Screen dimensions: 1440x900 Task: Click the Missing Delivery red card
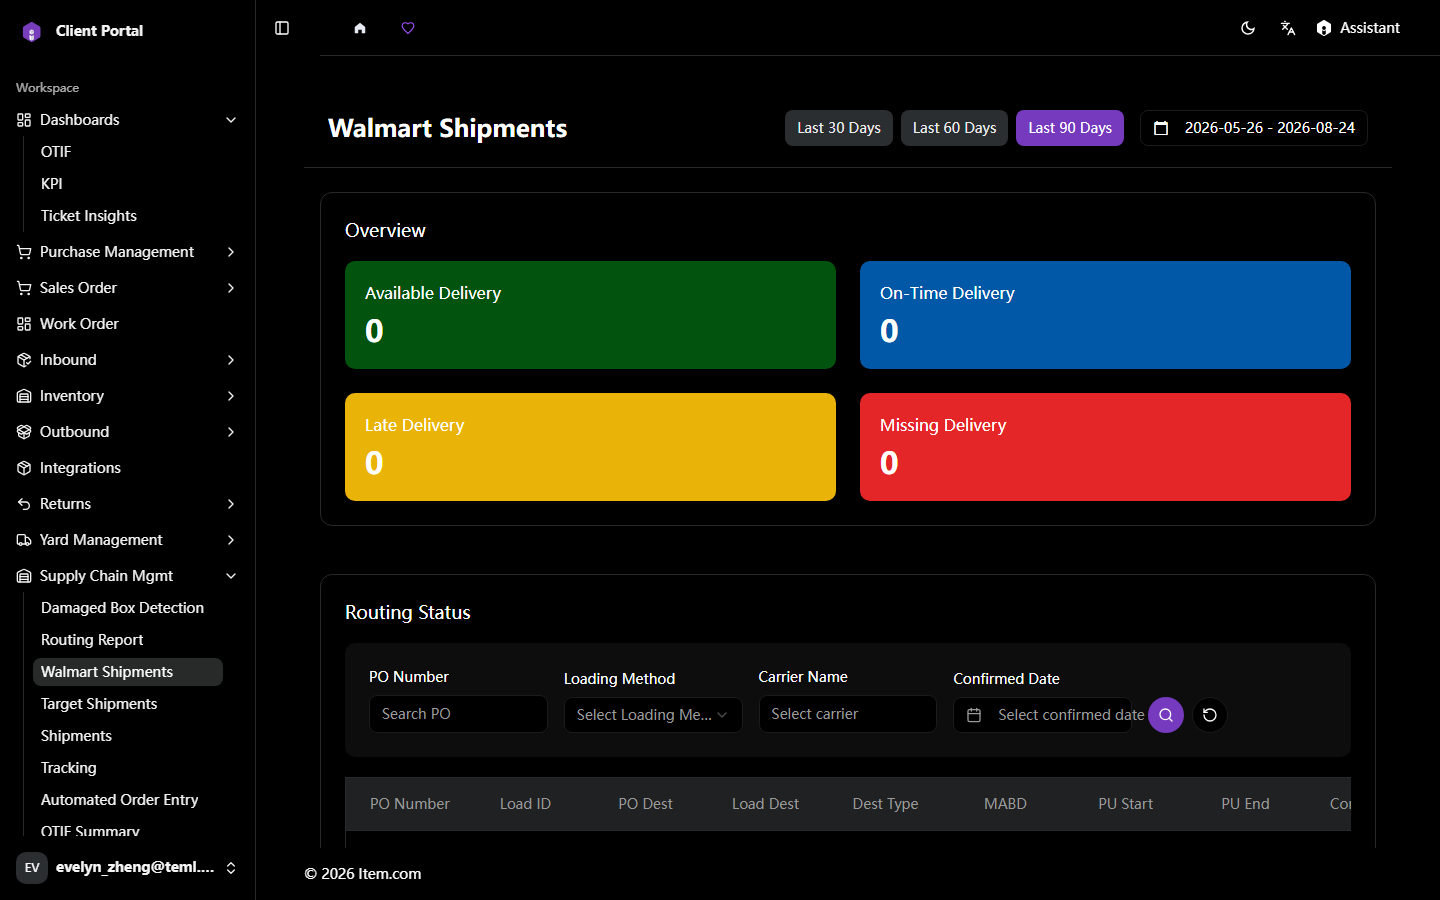(x=1105, y=447)
